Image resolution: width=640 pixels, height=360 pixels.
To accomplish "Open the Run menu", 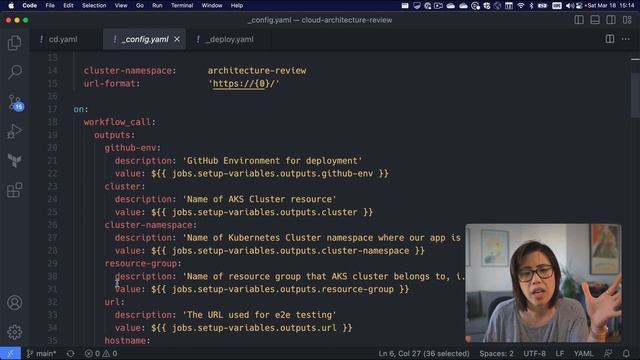I will 157,5.
